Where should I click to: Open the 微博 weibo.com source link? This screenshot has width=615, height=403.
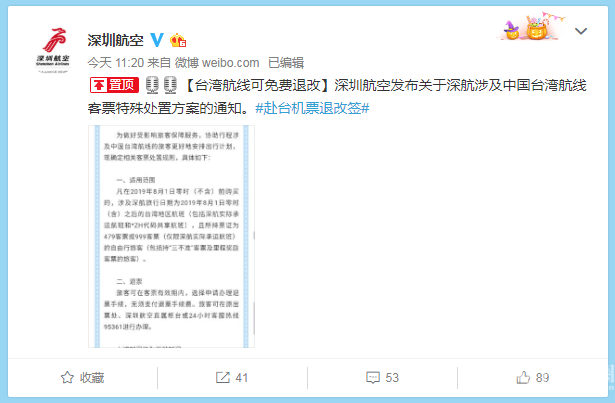coord(217,63)
